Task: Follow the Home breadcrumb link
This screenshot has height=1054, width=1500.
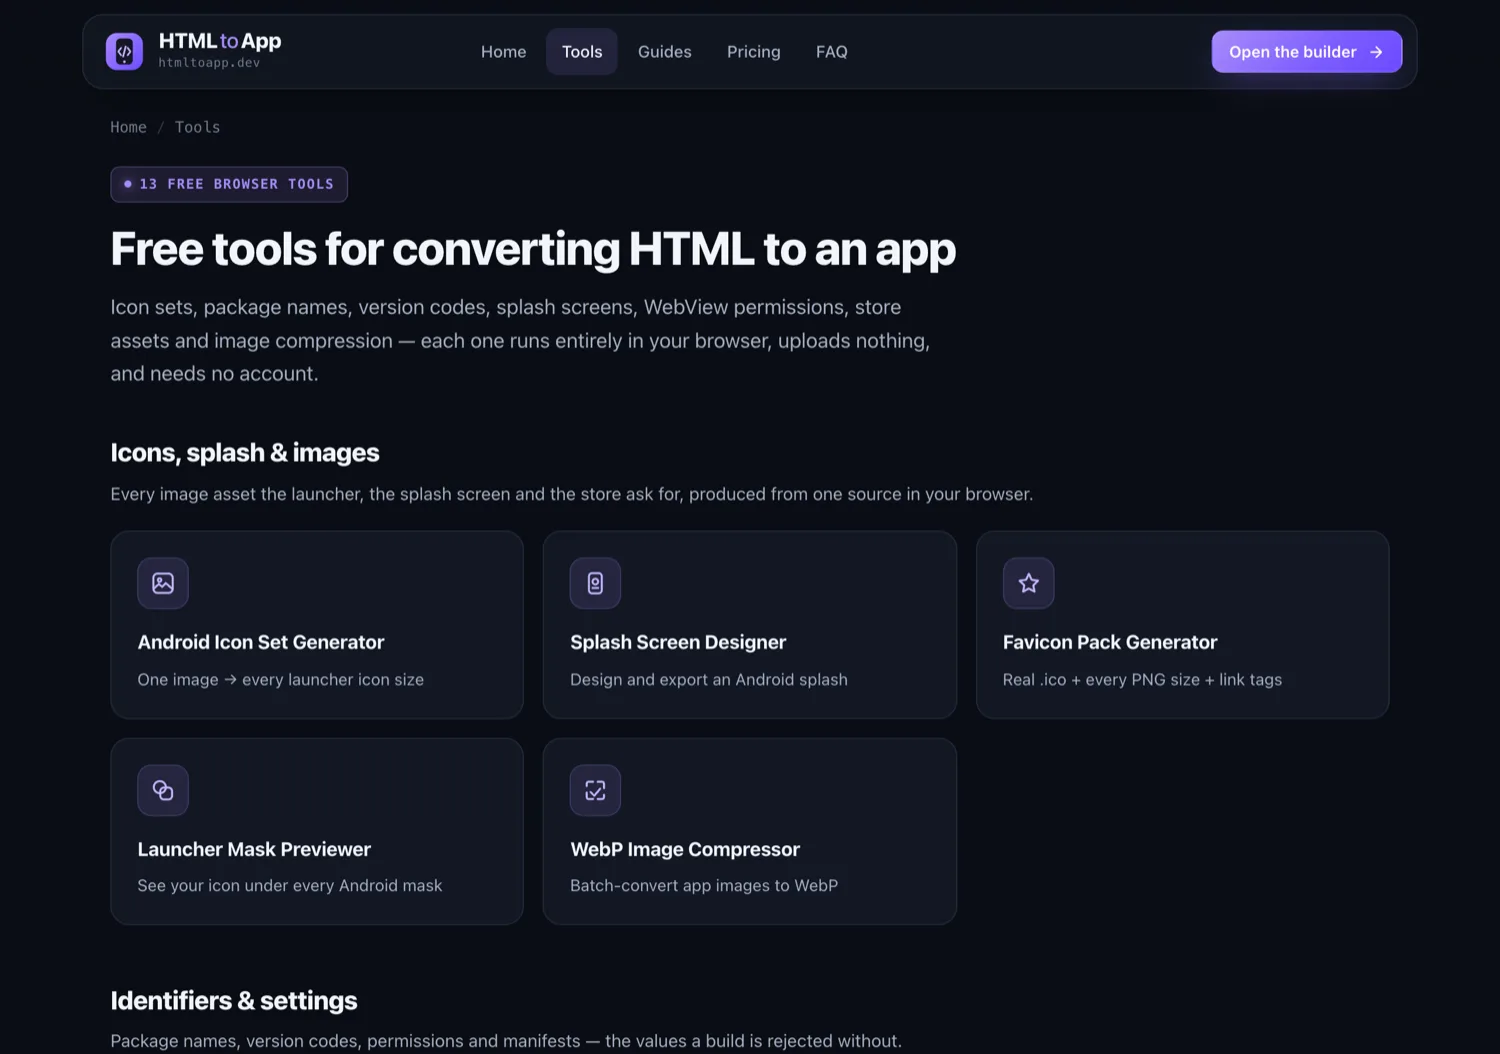Action: coord(128,127)
